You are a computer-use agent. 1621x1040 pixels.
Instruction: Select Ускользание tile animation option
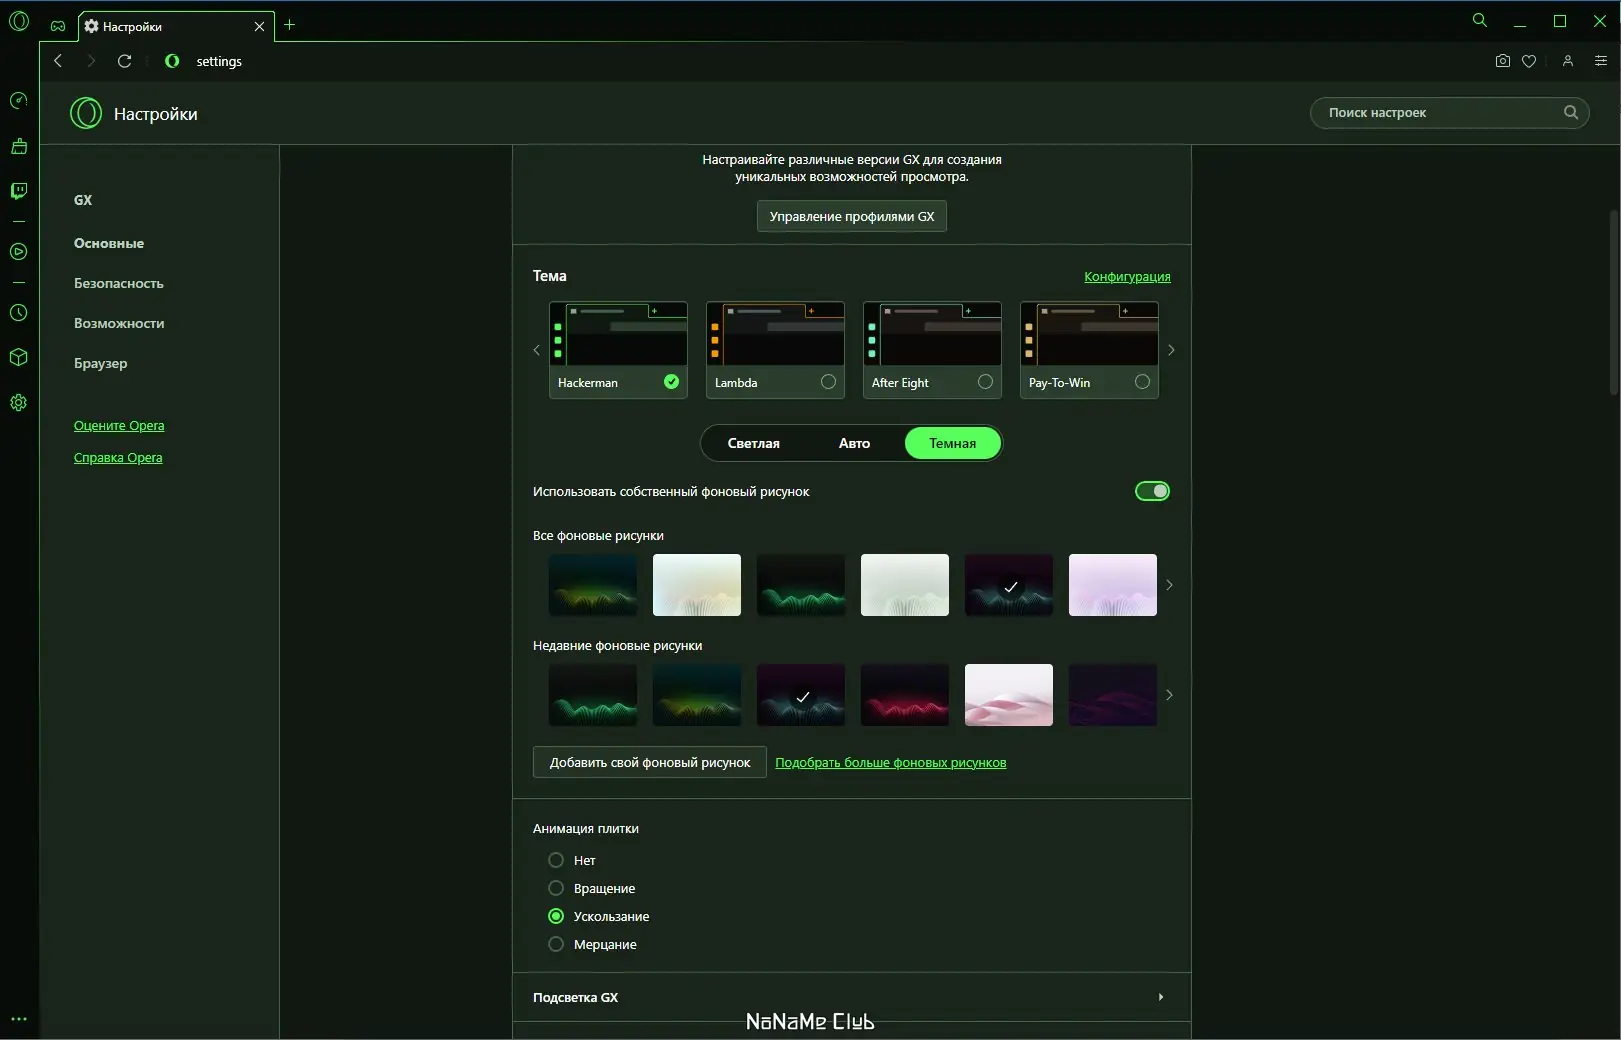click(x=556, y=916)
